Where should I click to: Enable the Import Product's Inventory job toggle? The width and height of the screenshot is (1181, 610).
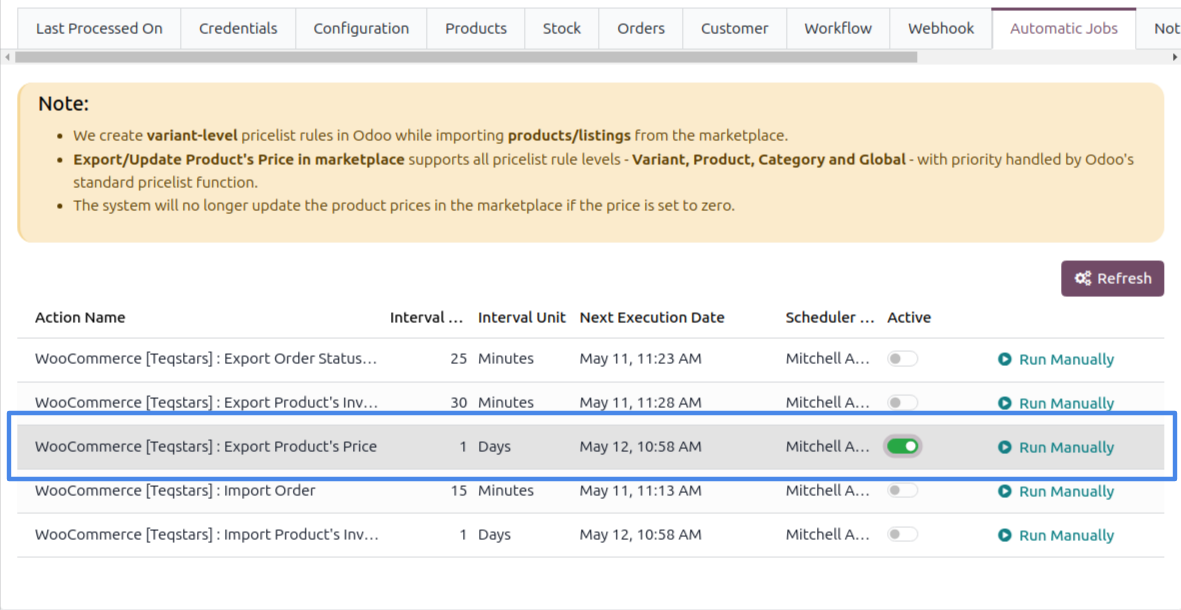902,535
